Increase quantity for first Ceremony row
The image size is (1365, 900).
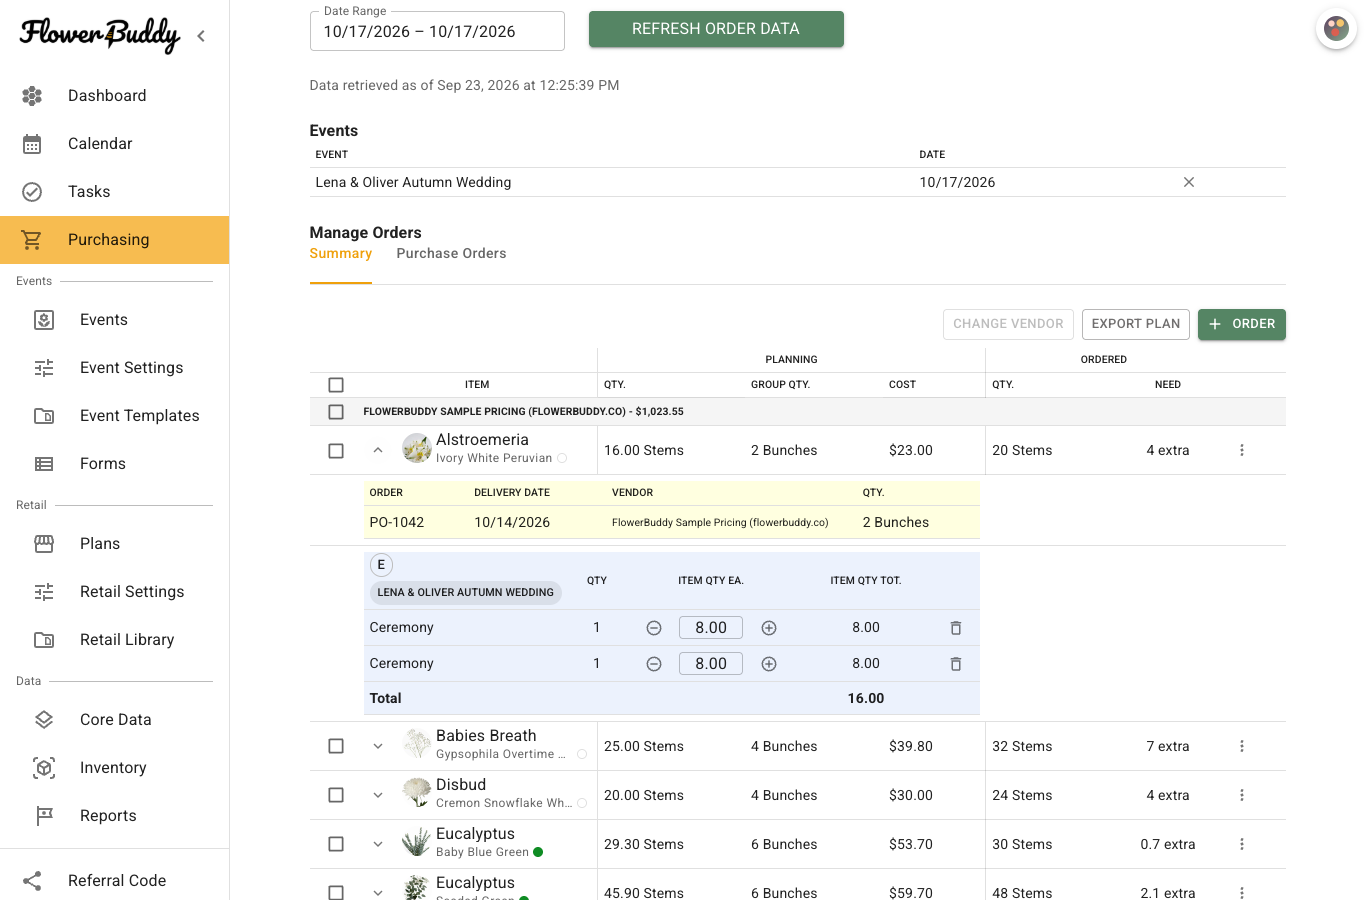pos(769,628)
